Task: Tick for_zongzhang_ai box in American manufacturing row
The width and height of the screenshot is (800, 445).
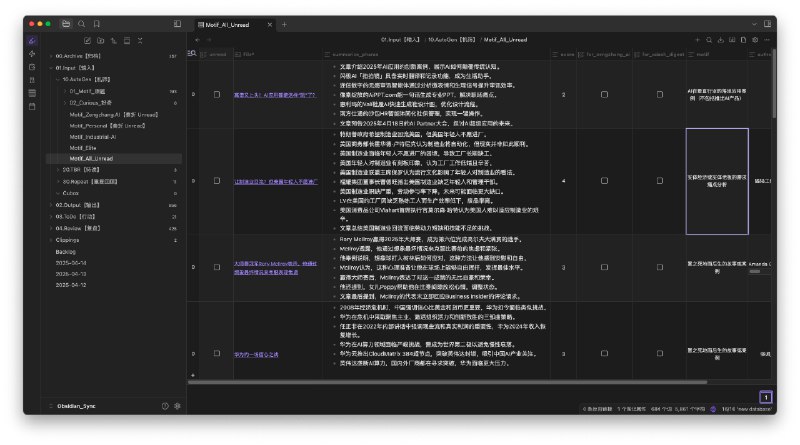Action: click(604, 181)
